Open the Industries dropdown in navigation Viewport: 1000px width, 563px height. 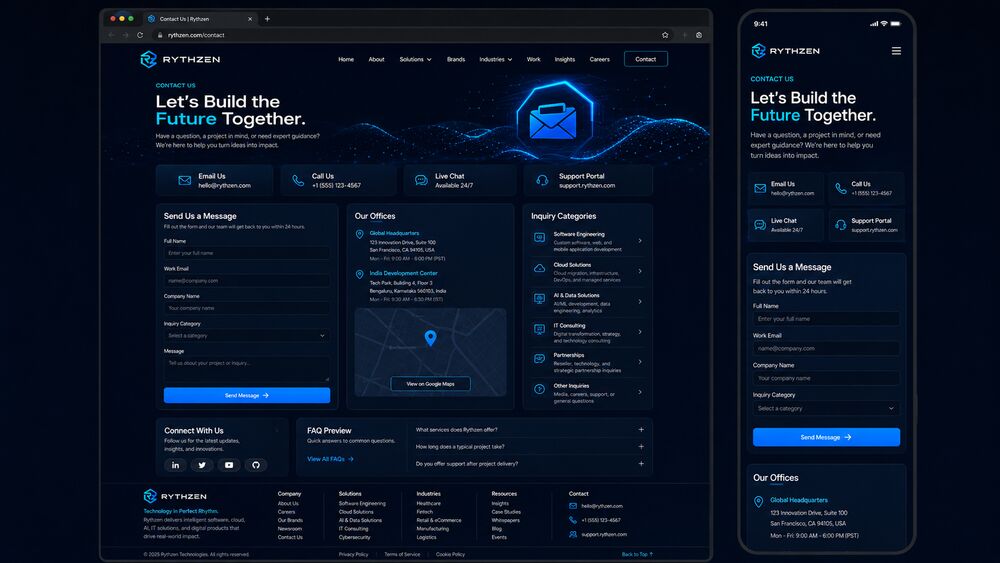coord(496,59)
